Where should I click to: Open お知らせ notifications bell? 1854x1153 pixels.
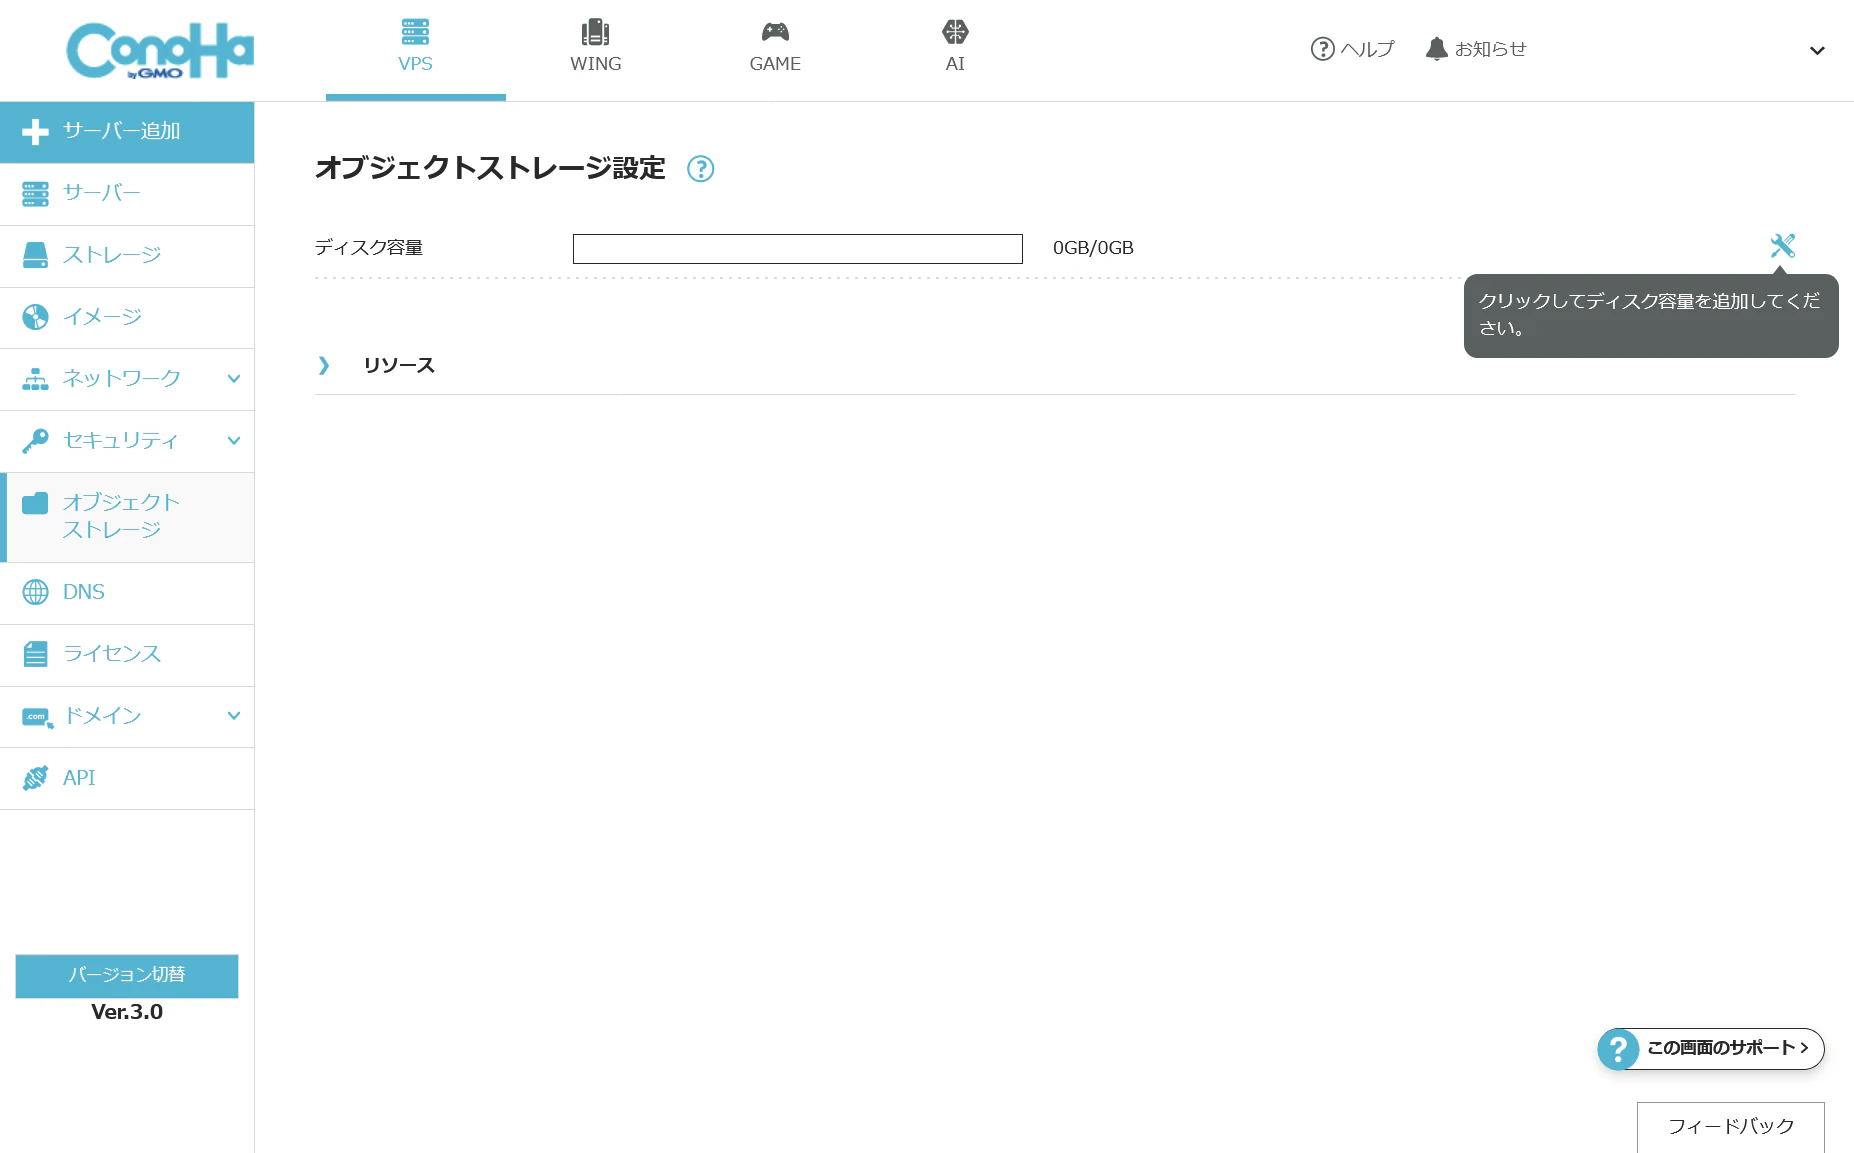coord(1476,49)
